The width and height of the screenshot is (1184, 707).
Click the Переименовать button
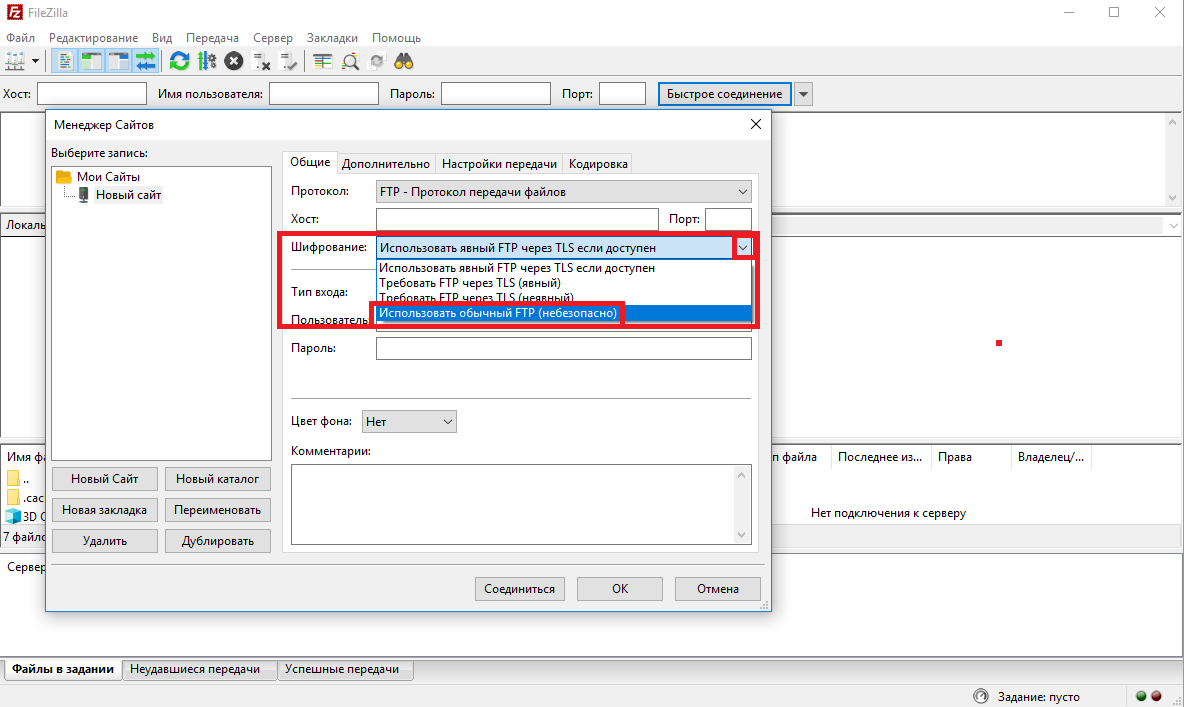pos(217,510)
